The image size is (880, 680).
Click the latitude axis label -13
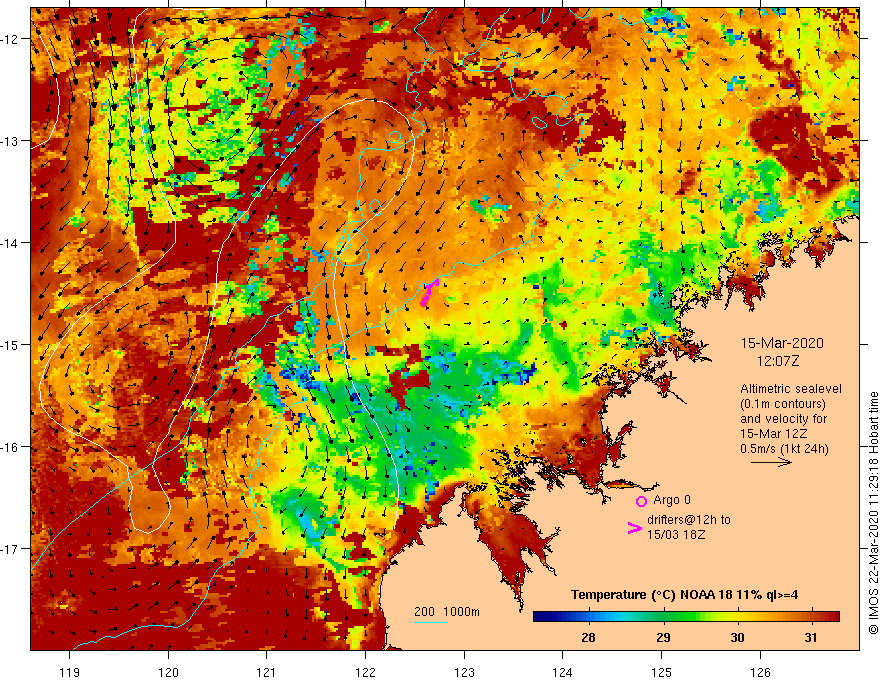10,141
